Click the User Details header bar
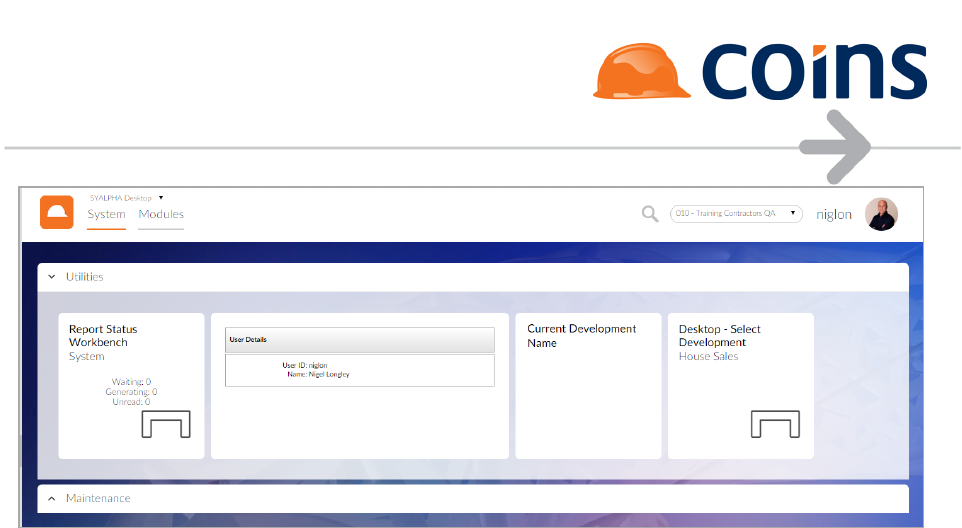This screenshot has width=962, height=528. [x=360, y=340]
